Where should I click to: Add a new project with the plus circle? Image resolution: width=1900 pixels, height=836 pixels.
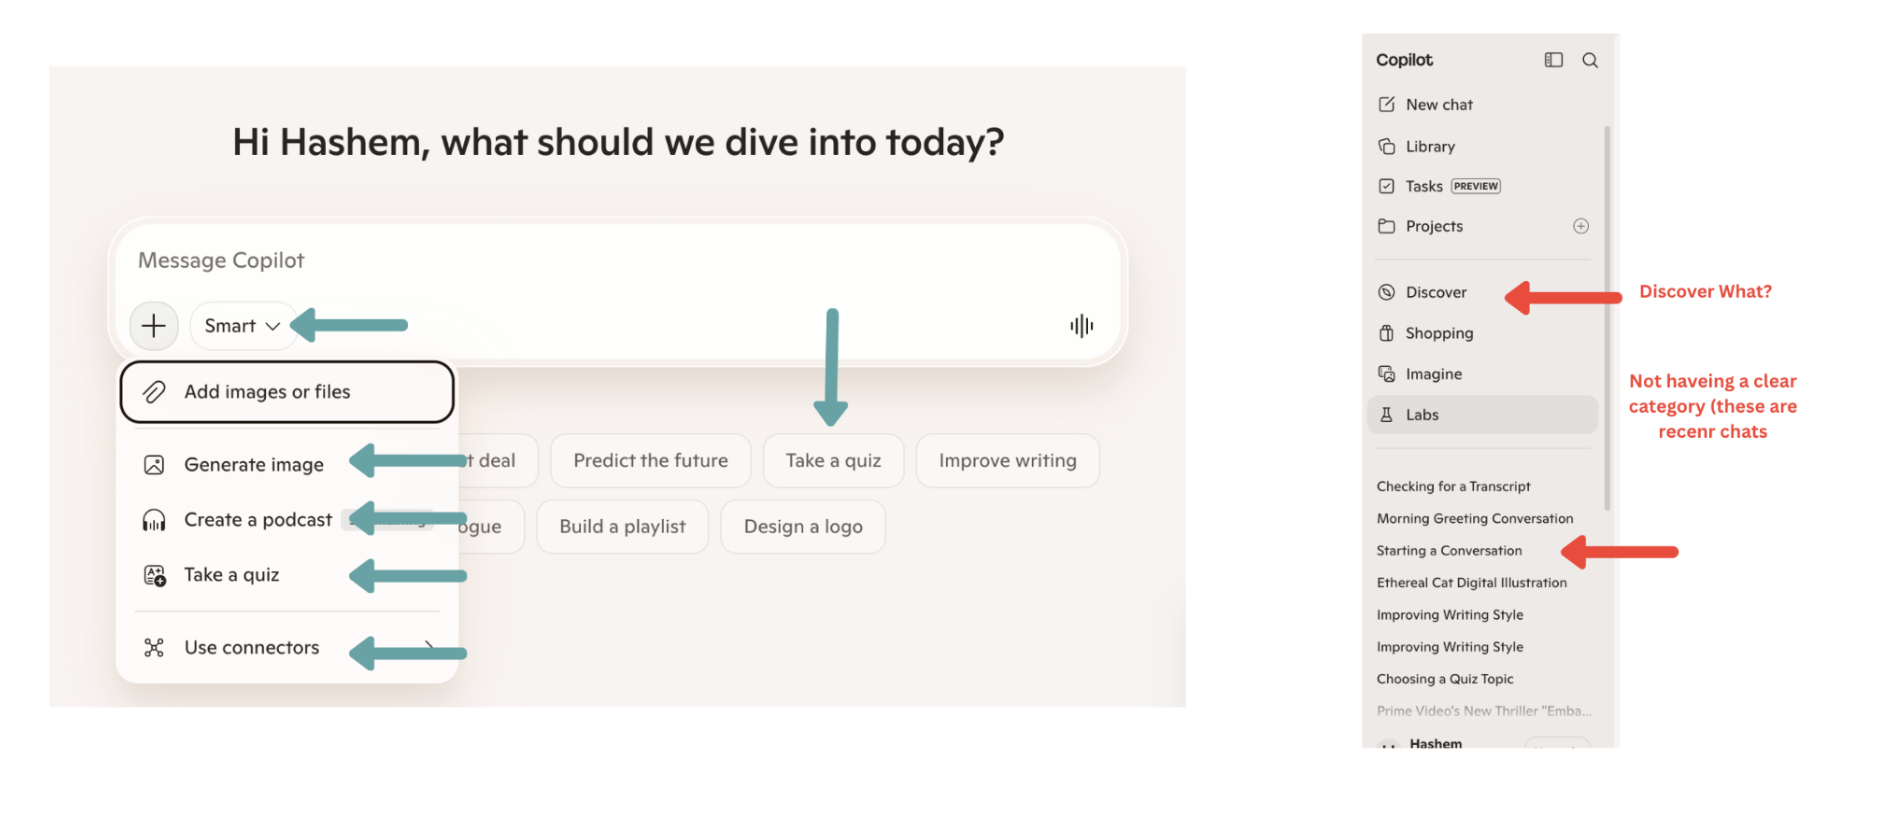pyautogui.click(x=1581, y=226)
